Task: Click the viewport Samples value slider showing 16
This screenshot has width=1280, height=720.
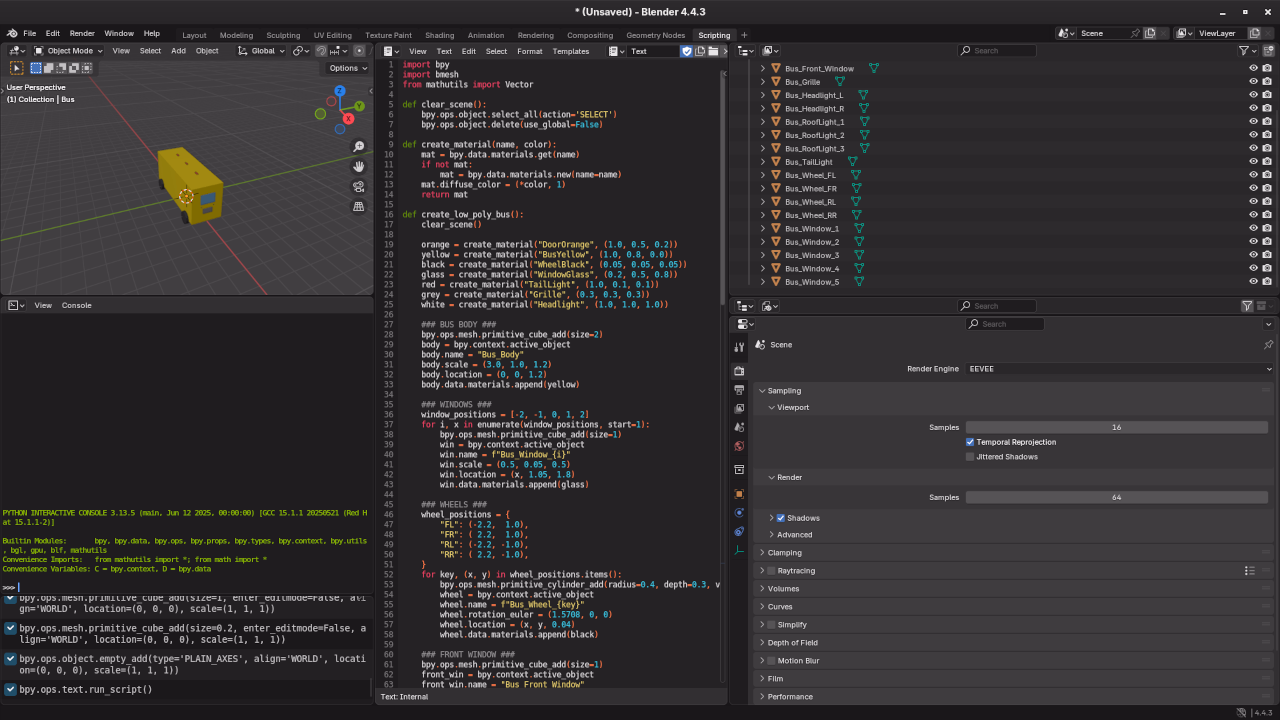Action: [x=1117, y=427]
